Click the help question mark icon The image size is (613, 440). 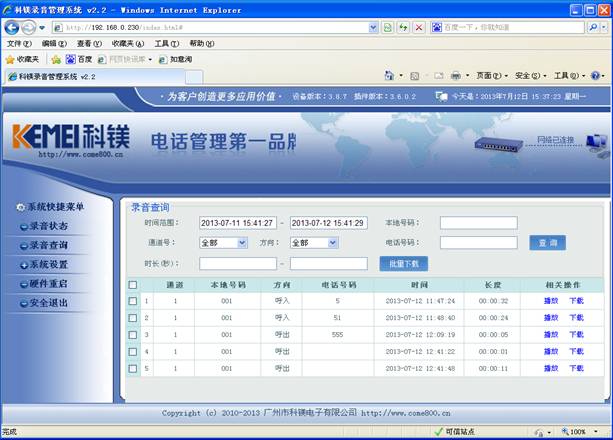pyautogui.click(x=595, y=76)
